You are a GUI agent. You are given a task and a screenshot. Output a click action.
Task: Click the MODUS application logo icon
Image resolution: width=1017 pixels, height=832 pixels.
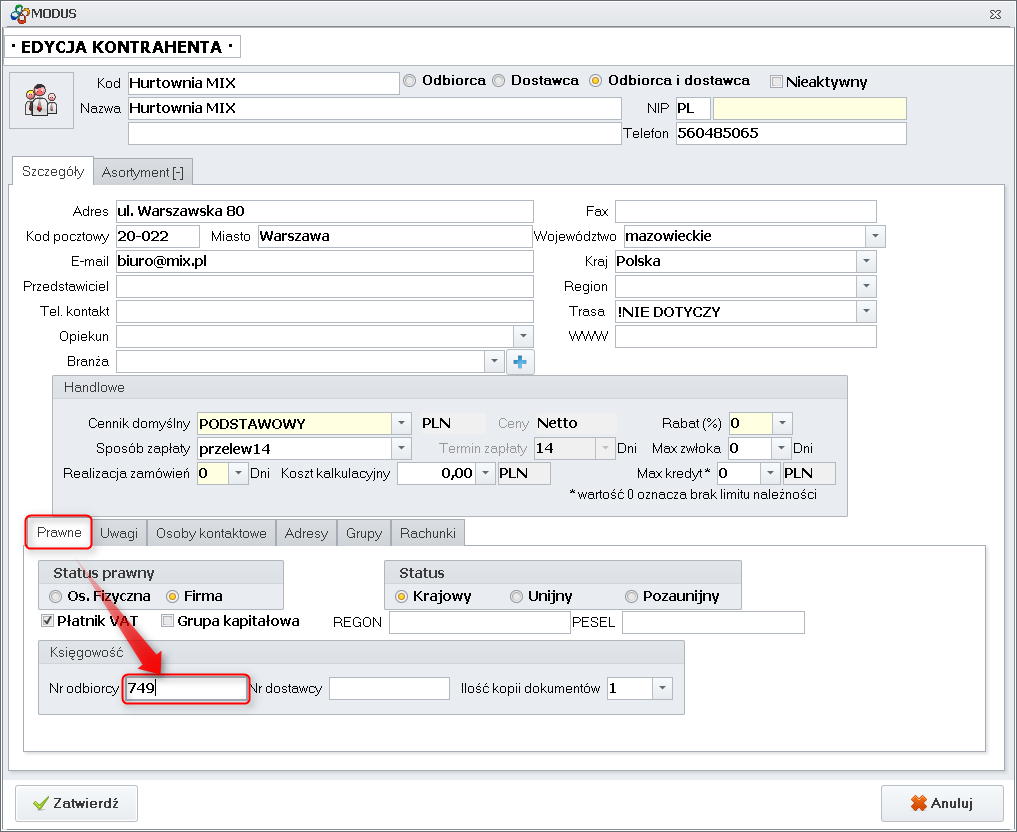tap(14, 13)
